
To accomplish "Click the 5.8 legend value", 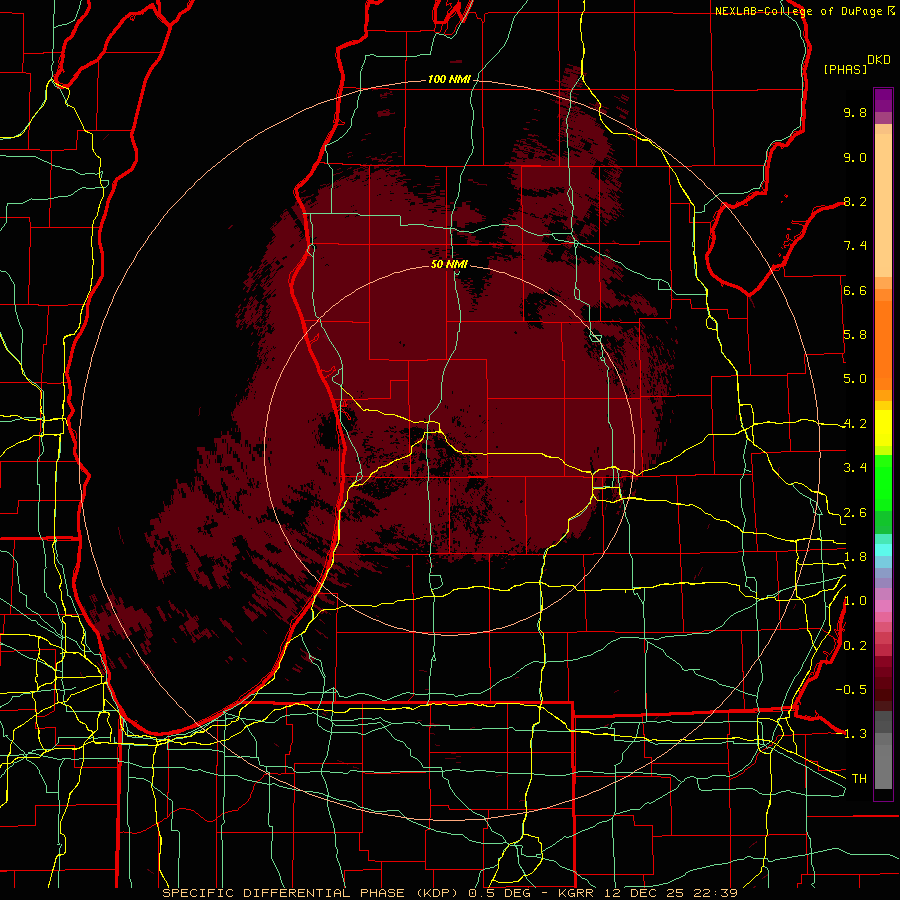I will pyautogui.click(x=855, y=335).
